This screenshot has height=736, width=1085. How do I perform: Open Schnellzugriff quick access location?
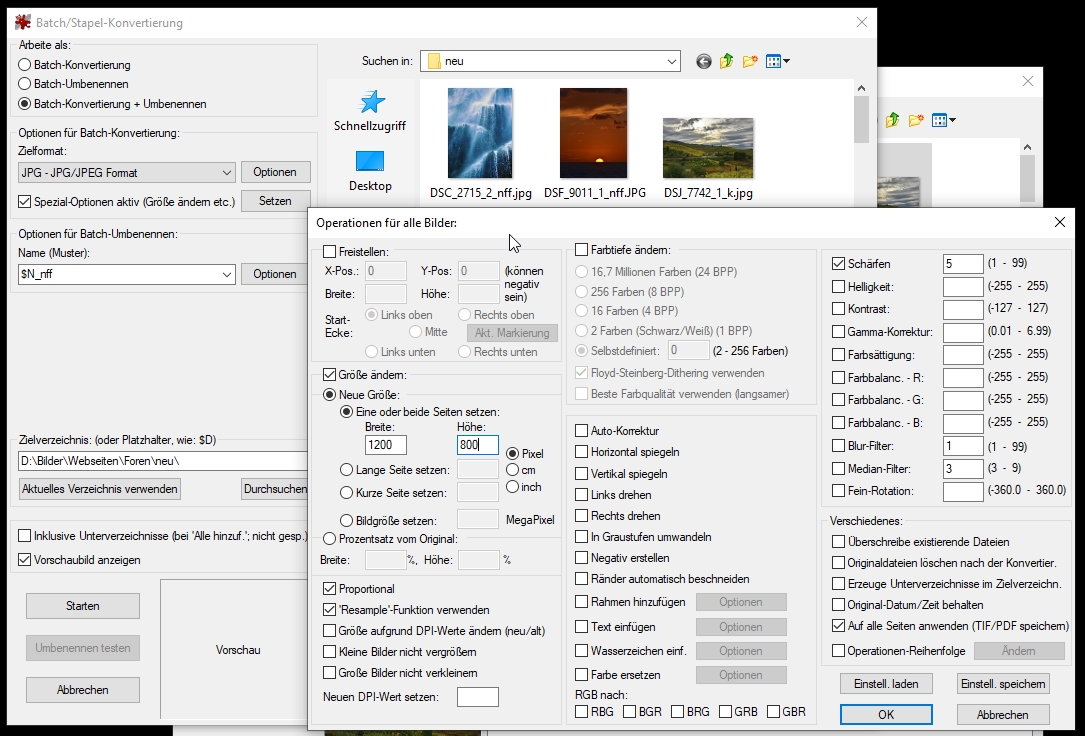(x=370, y=111)
